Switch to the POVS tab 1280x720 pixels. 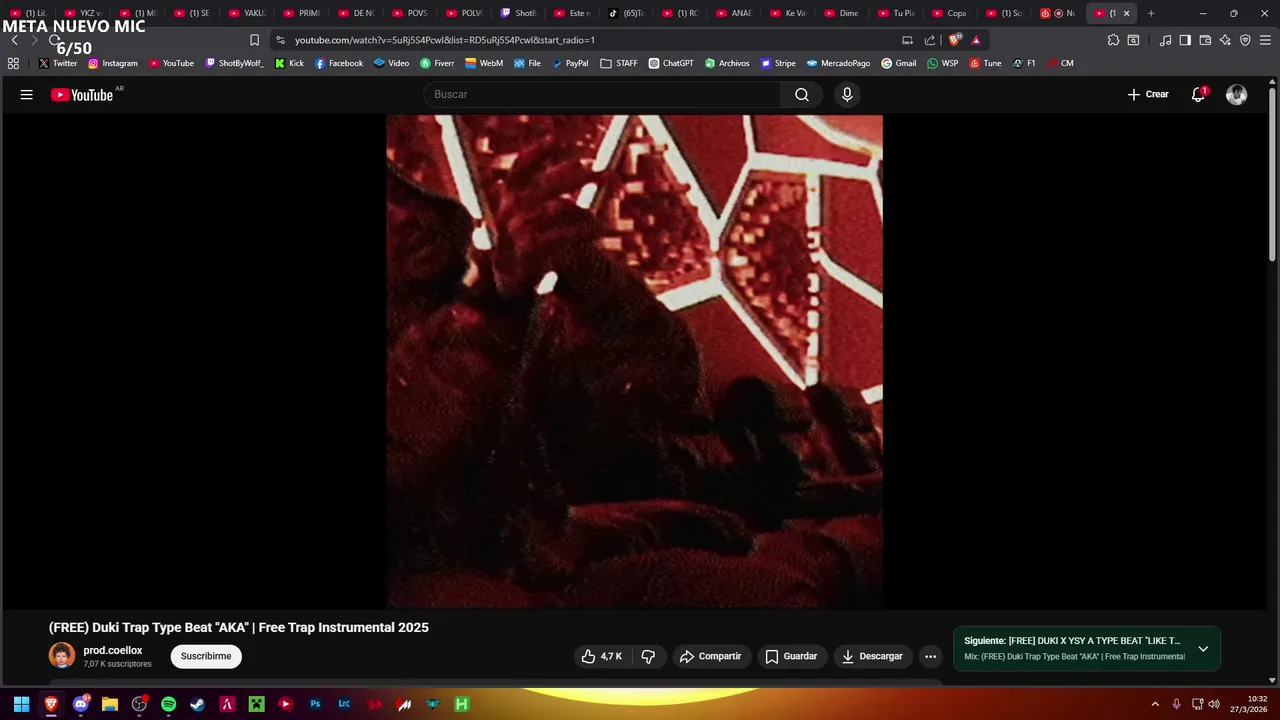(x=410, y=13)
